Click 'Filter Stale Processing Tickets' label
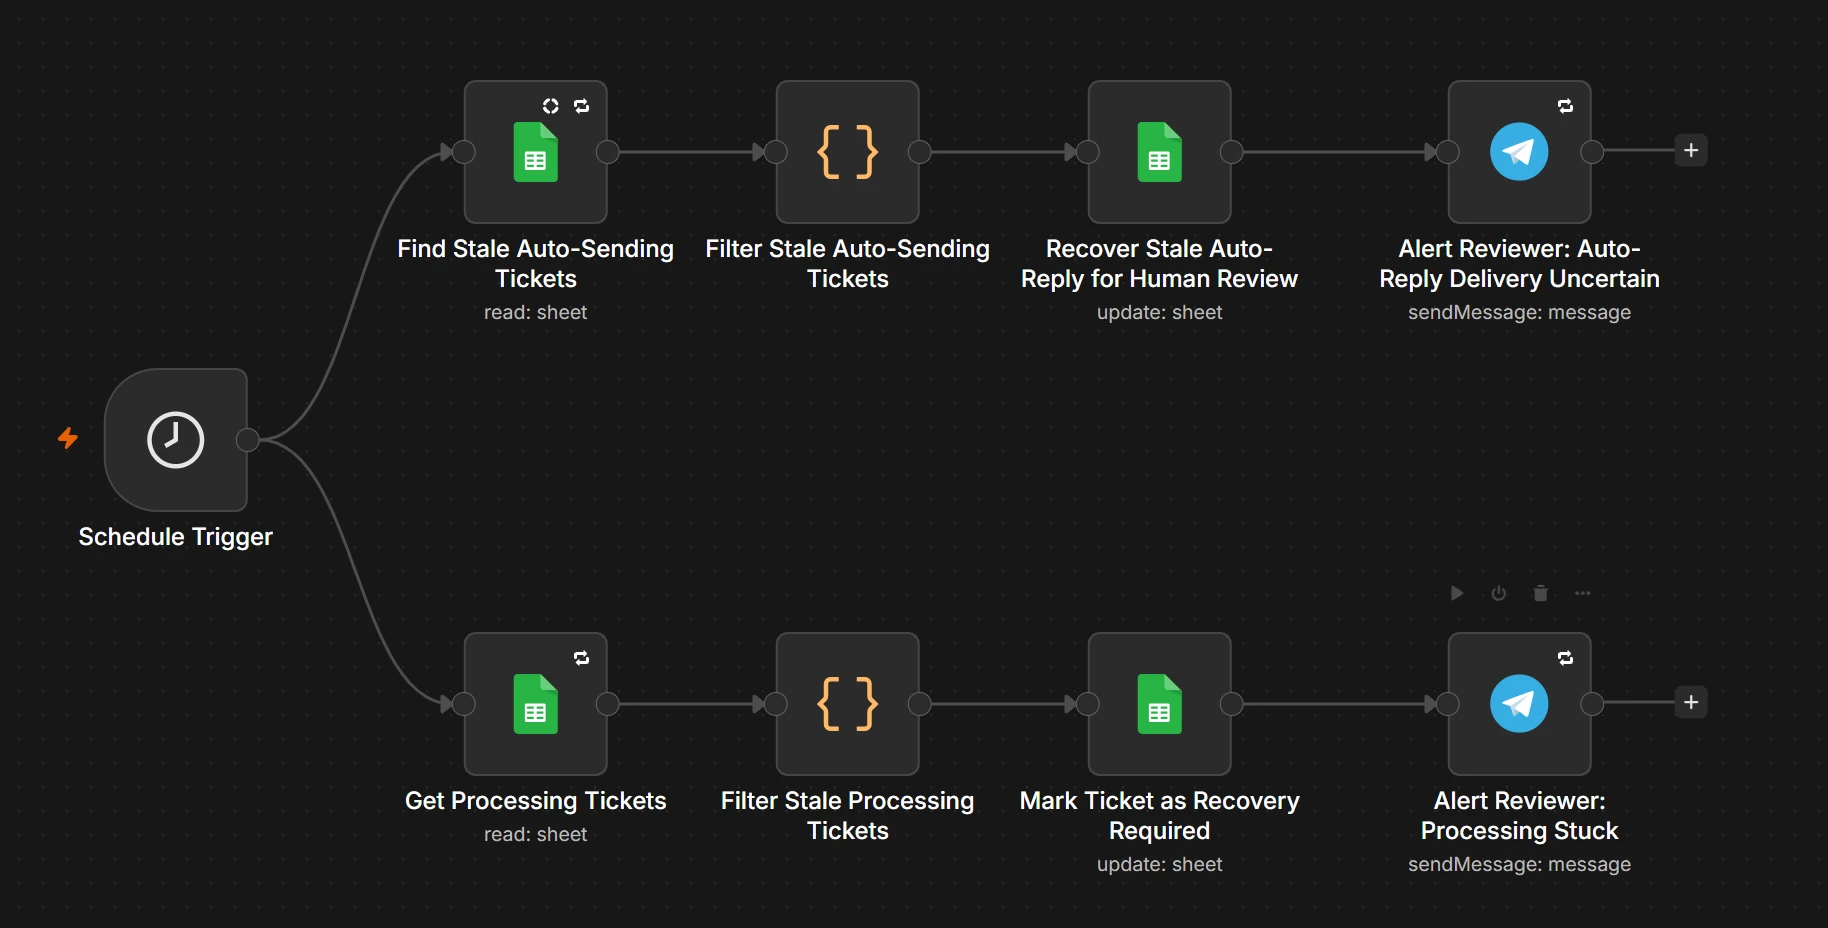This screenshot has height=928, width=1828. (x=848, y=816)
